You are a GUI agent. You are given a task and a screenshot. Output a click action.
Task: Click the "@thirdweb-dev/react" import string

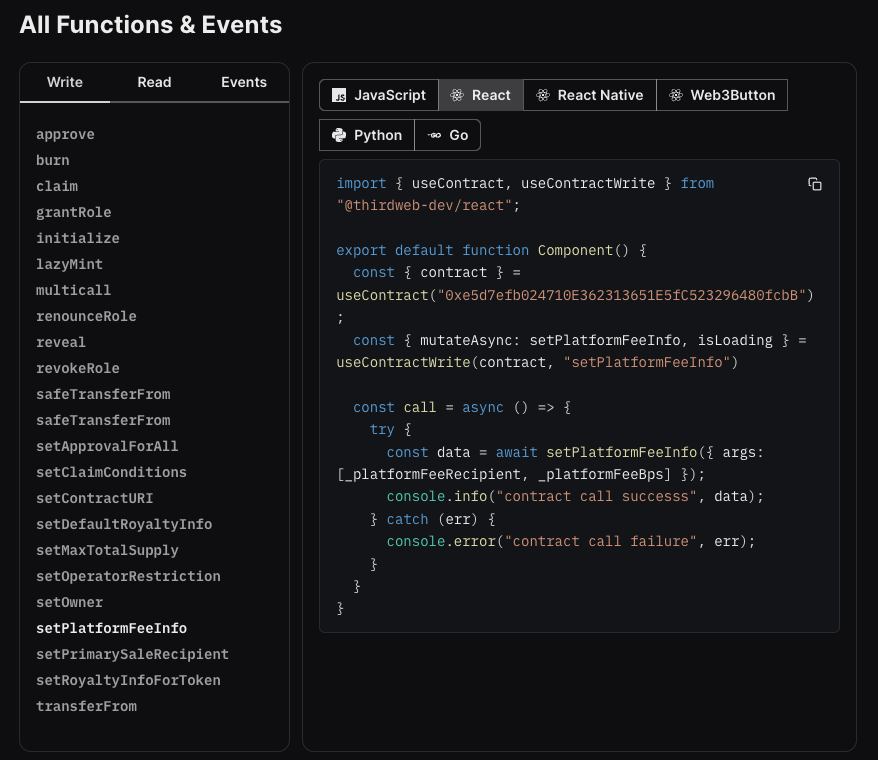click(424, 206)
